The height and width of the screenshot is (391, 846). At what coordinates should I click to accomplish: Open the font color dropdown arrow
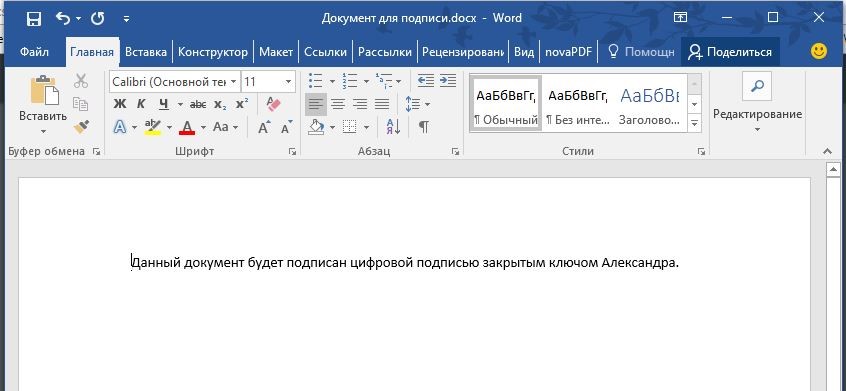tap(203, 128)
